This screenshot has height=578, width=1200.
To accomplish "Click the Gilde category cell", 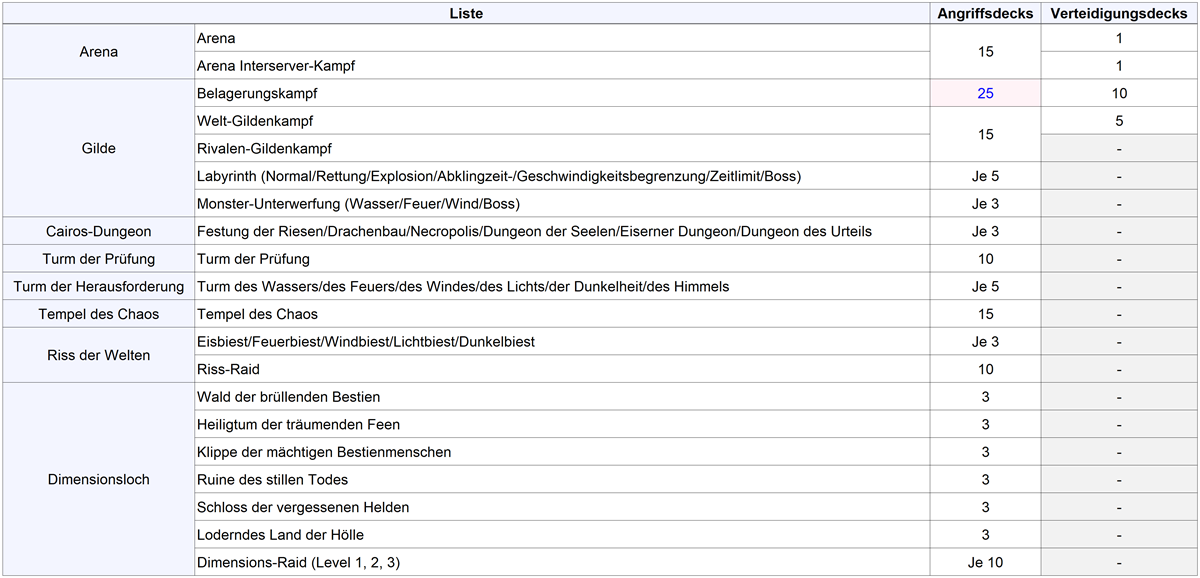I will pos(98,148).
